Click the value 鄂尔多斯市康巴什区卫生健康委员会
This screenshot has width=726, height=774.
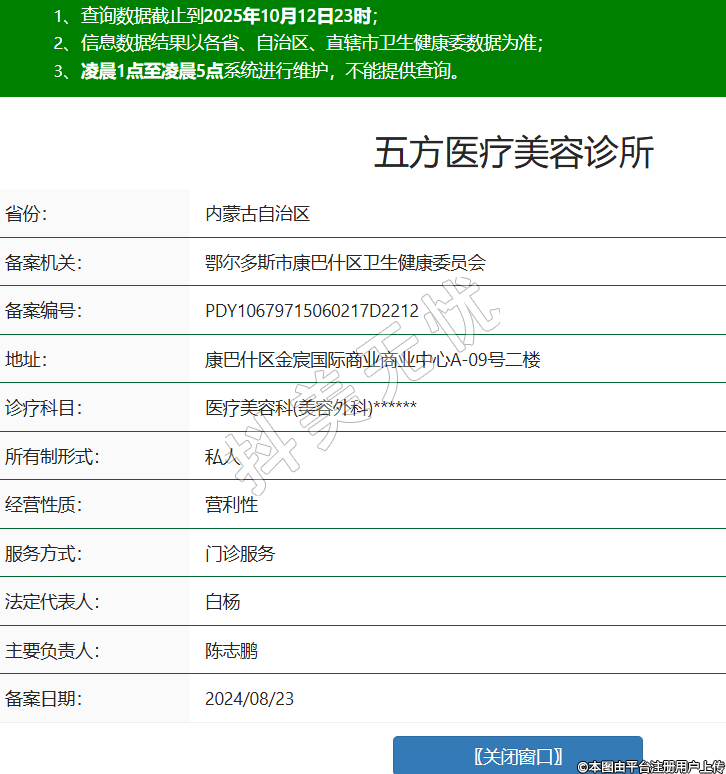(x=345, y=263)
